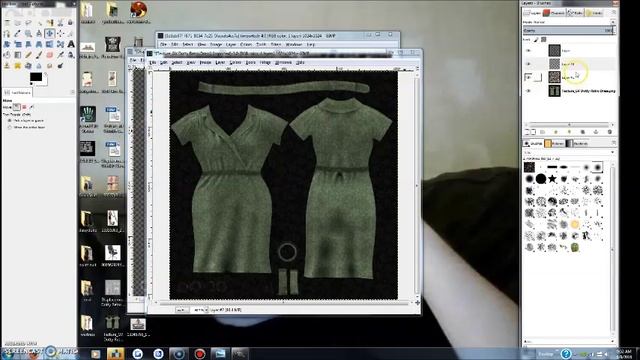The height and width of the screenshot is (360, 640).
Task: Open the Image menu in back GIMP window
Action: [x=216, y=44]
